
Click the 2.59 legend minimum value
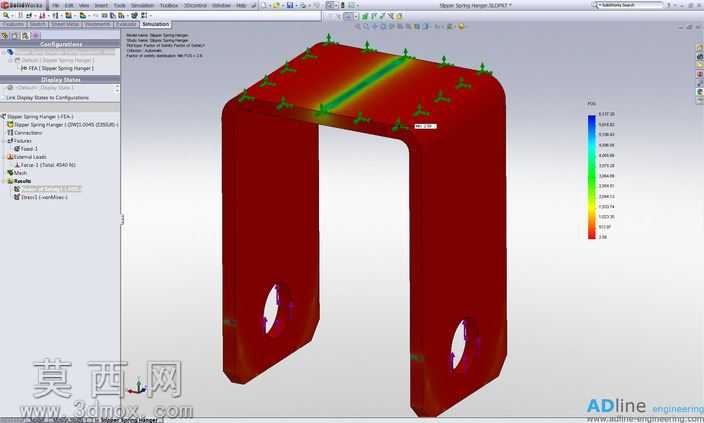click(x=603, y=237)
